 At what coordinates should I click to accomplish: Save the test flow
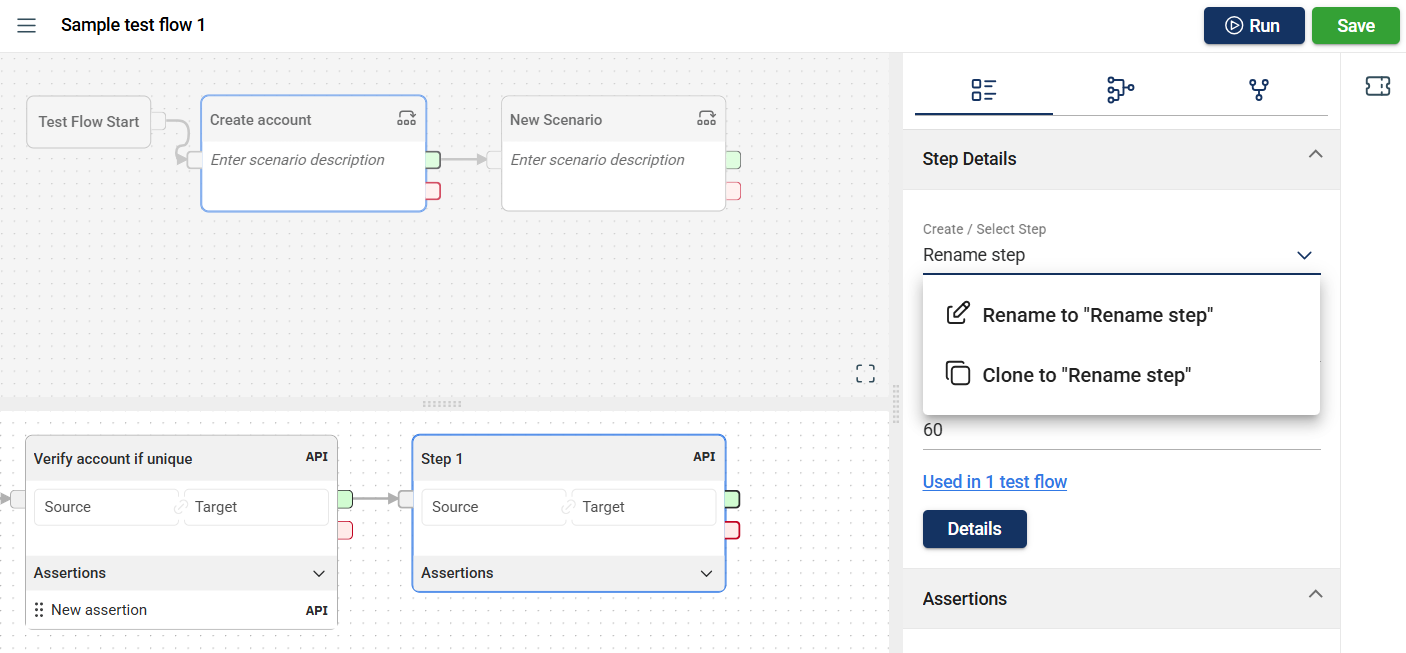tap(1355, 26)
